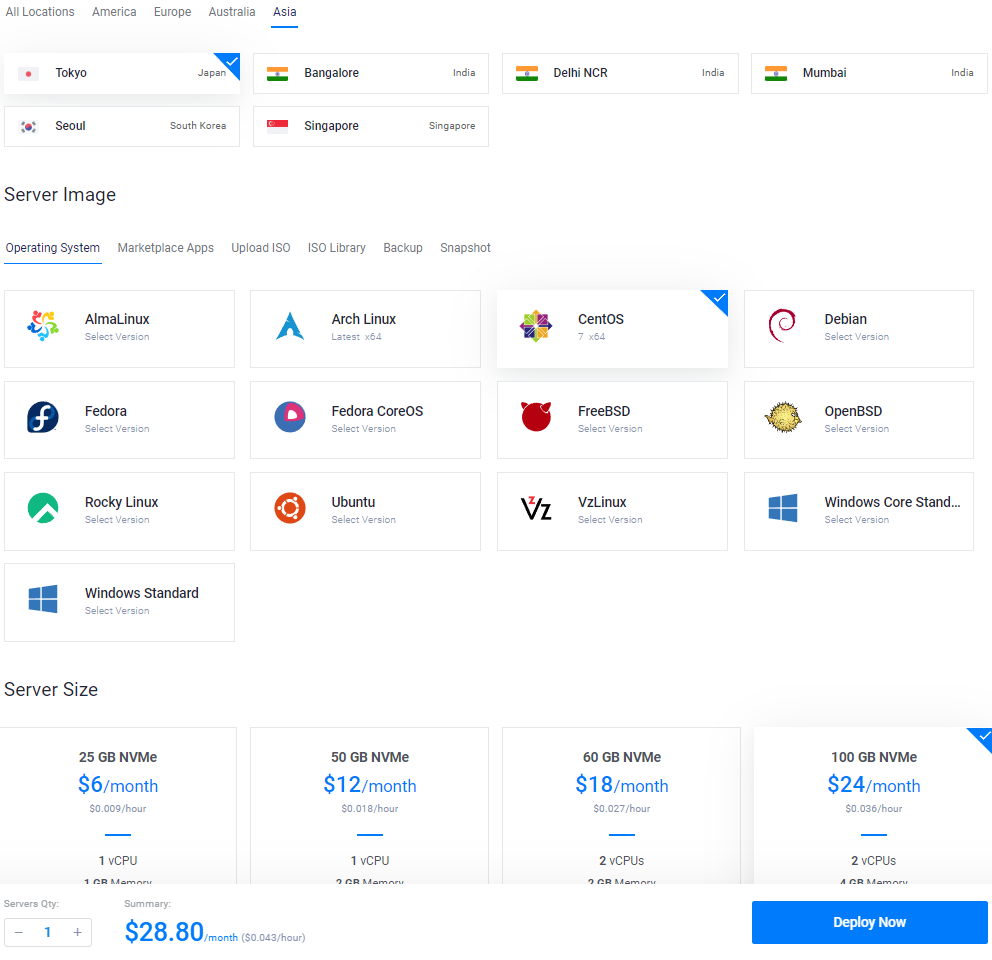Decrease servers quantity with minus button
The height and width of the screenshot is (960, 992).
point(19,933)
